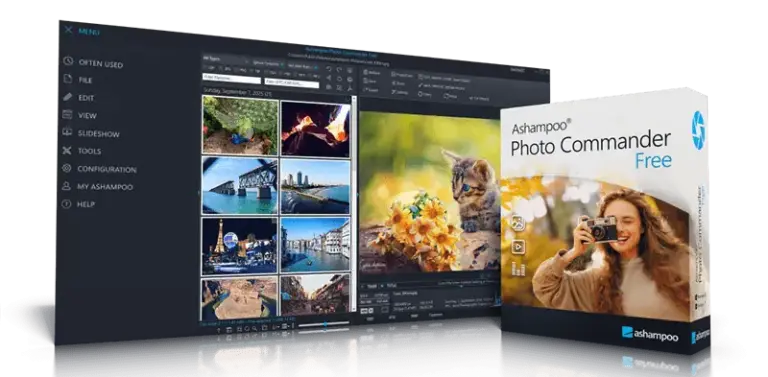Select the street market thumbnail
The image size is (768, 377).
[315, 295]
